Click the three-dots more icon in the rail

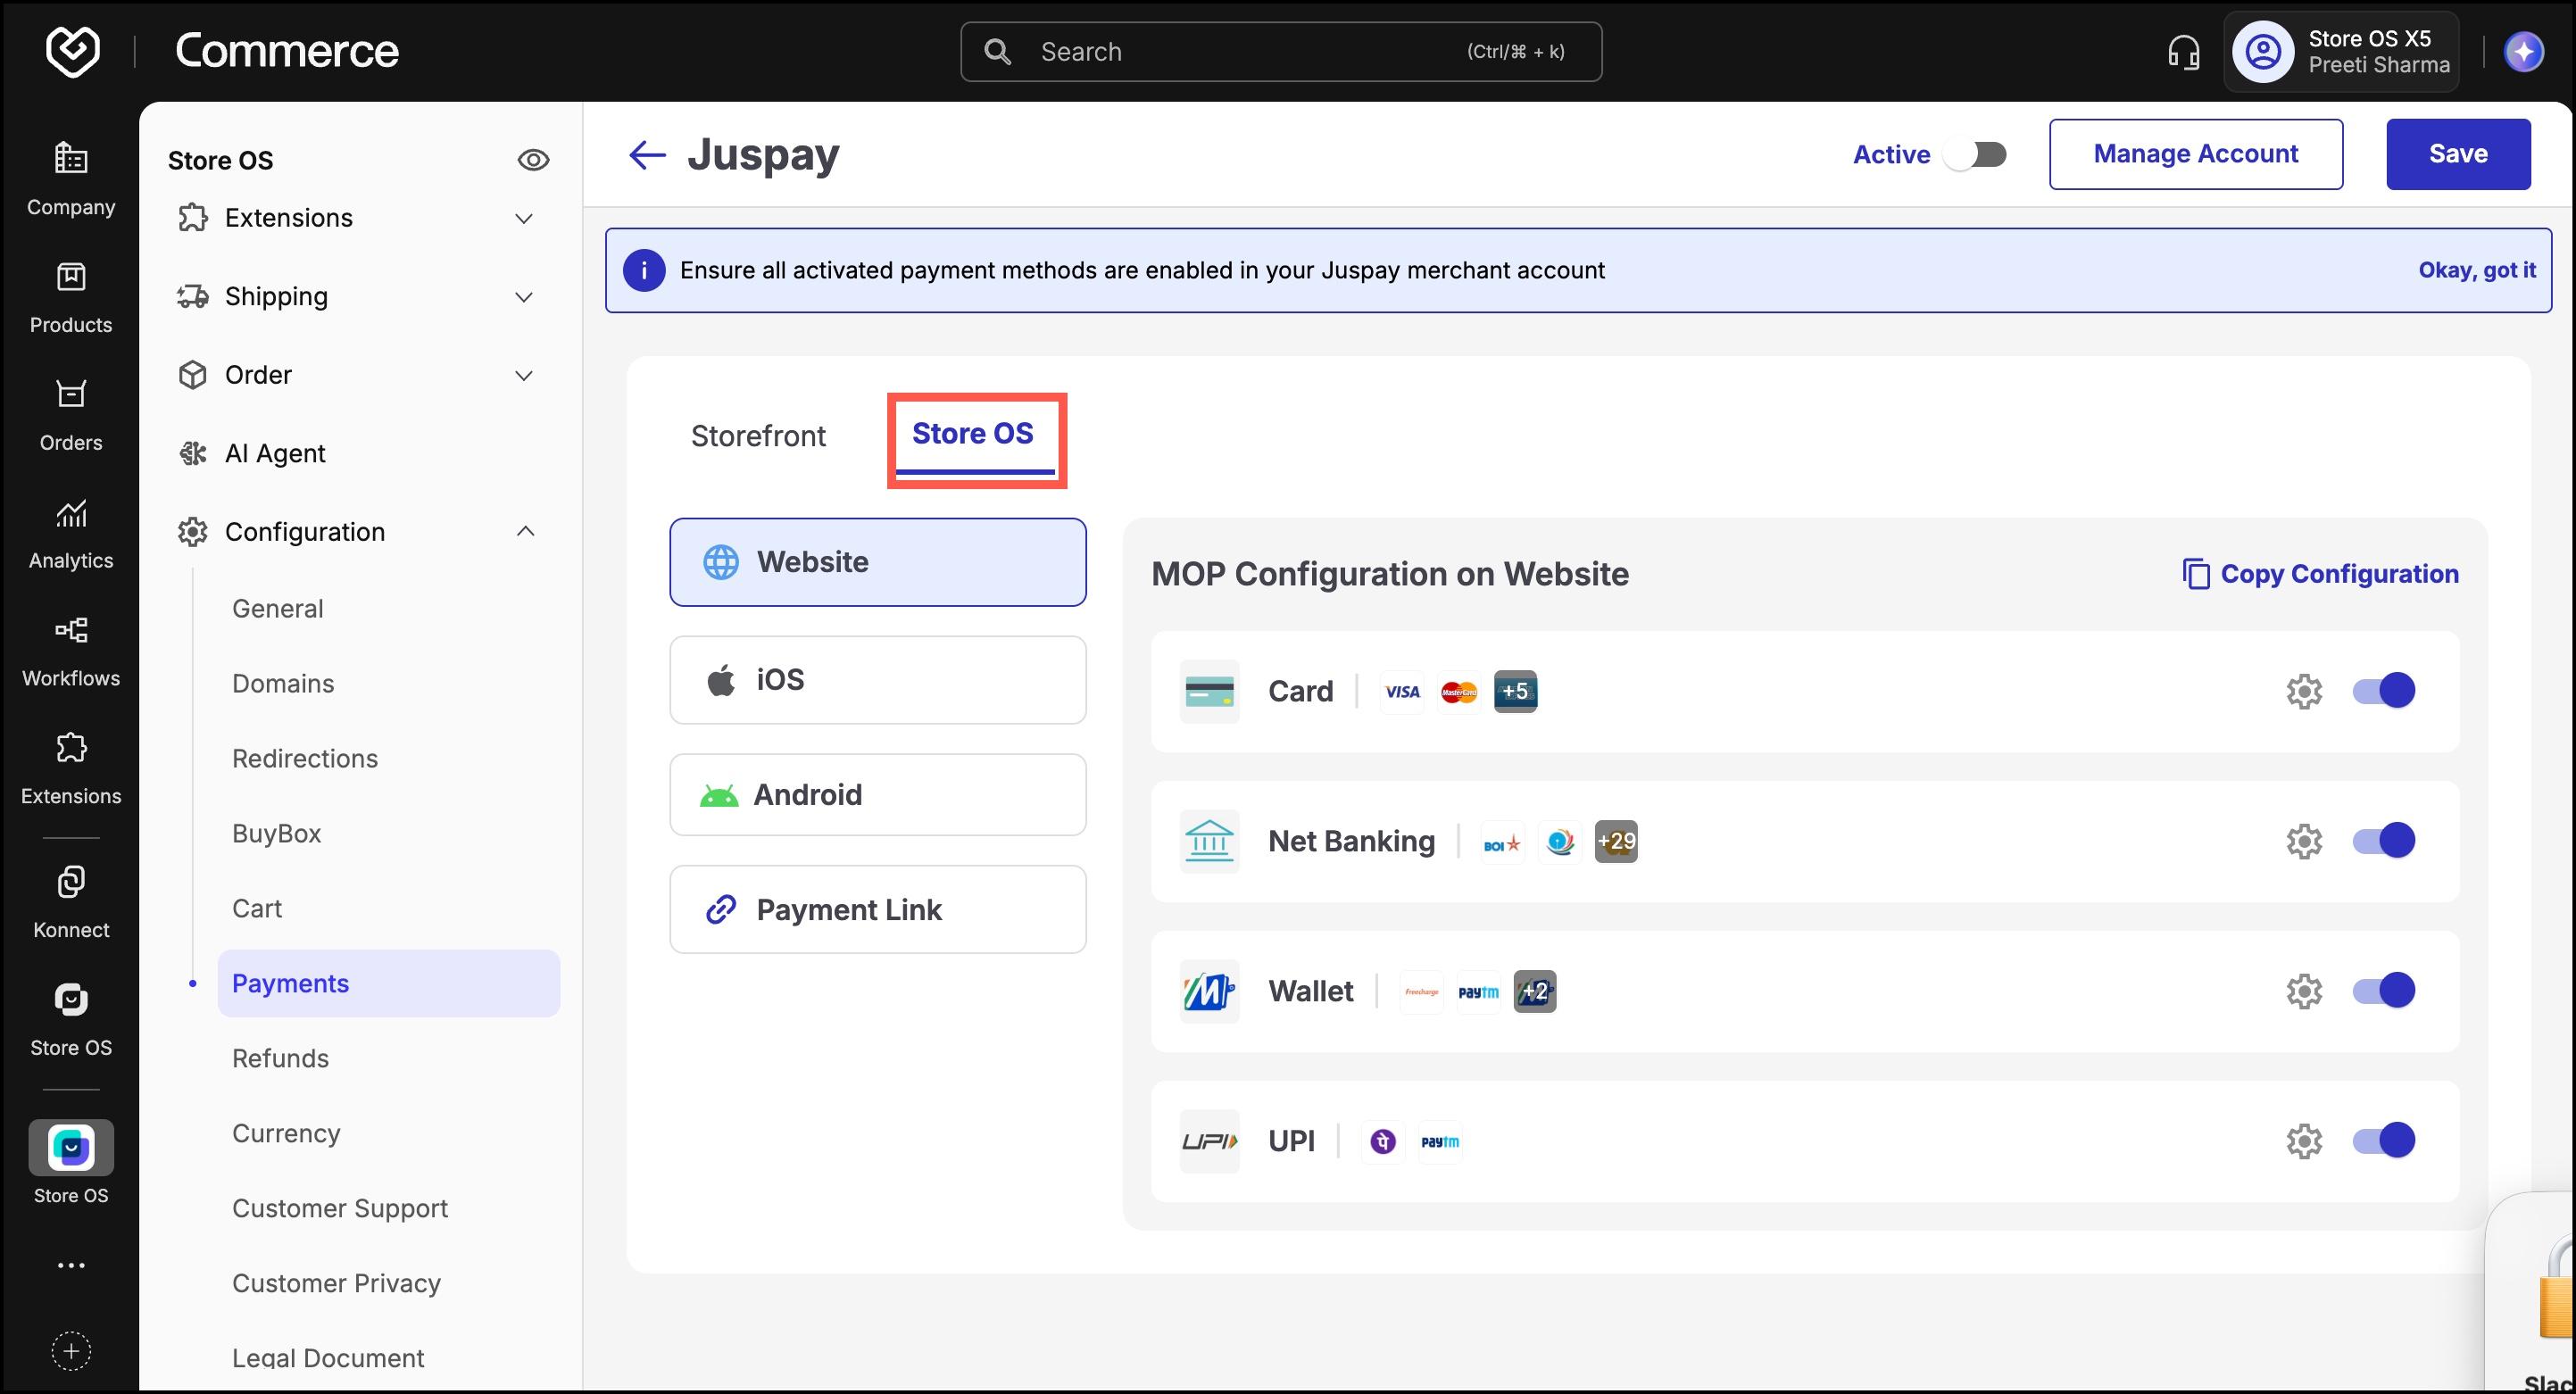[71, 1265]
